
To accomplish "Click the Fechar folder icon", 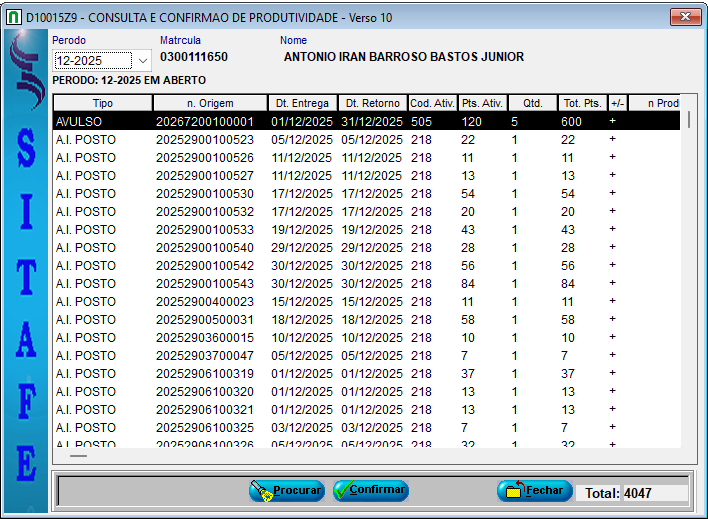I will [x=513, y=491].
